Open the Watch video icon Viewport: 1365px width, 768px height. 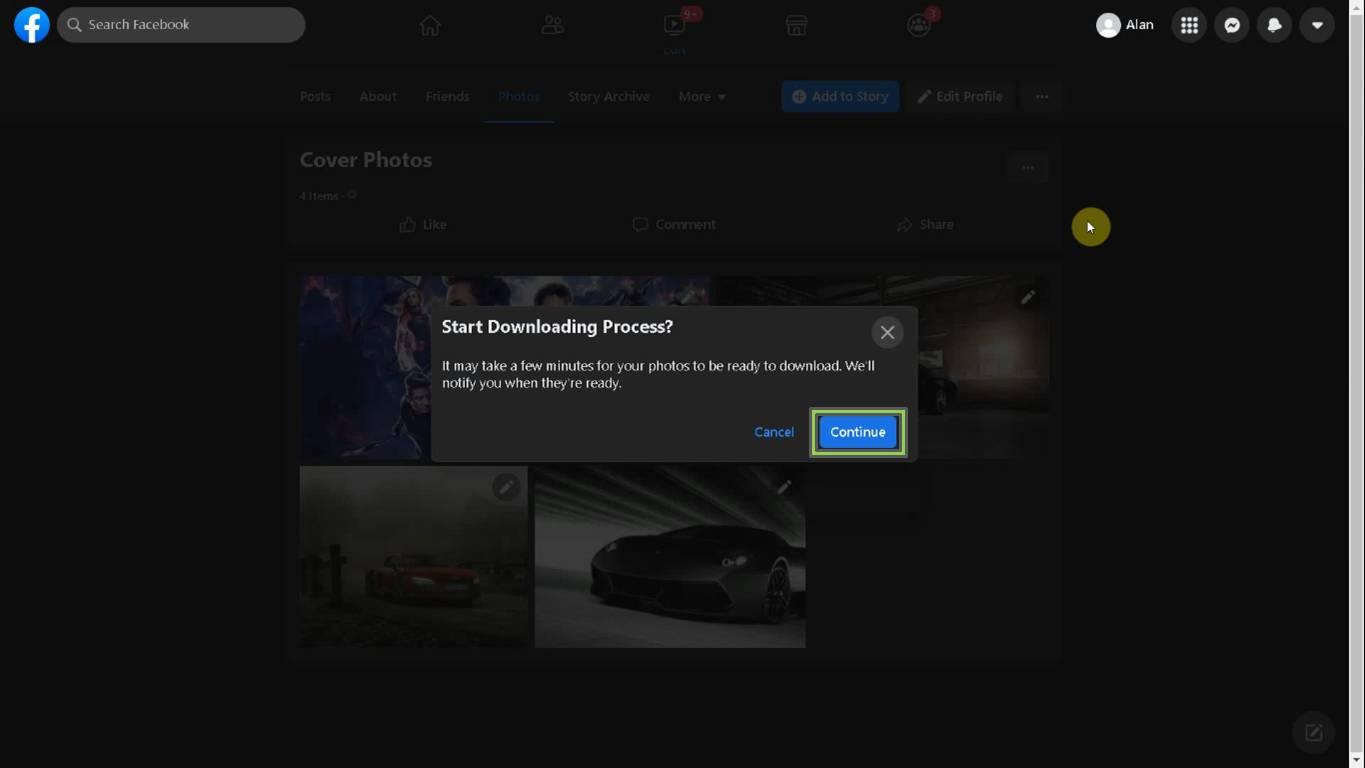tap(674, 25)
